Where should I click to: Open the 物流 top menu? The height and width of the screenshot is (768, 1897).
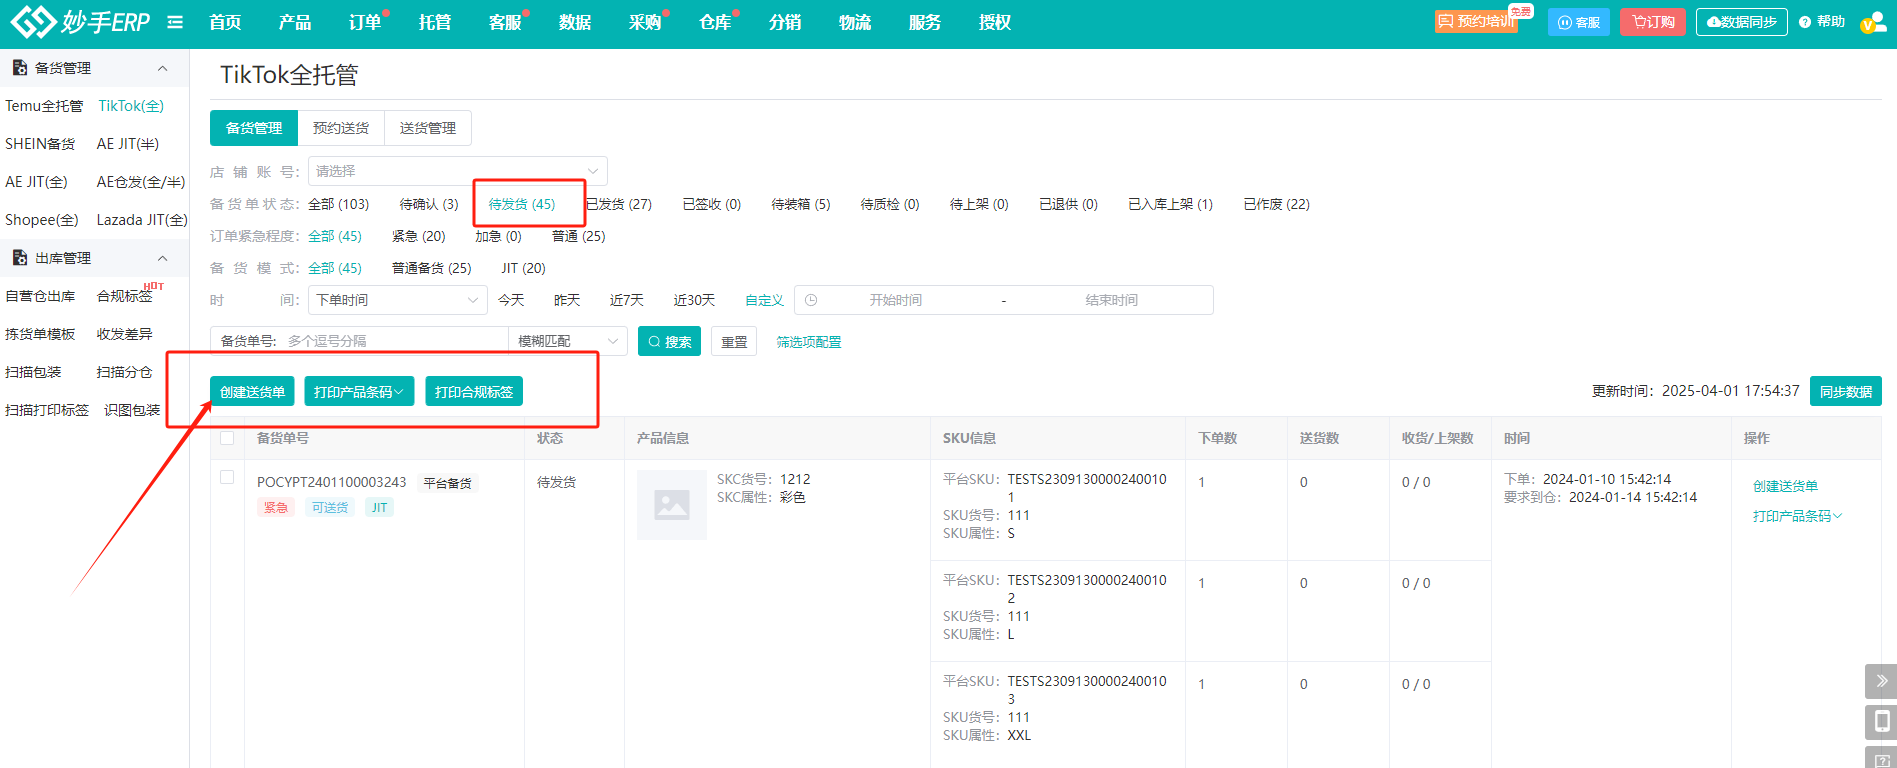coord(855,22)
